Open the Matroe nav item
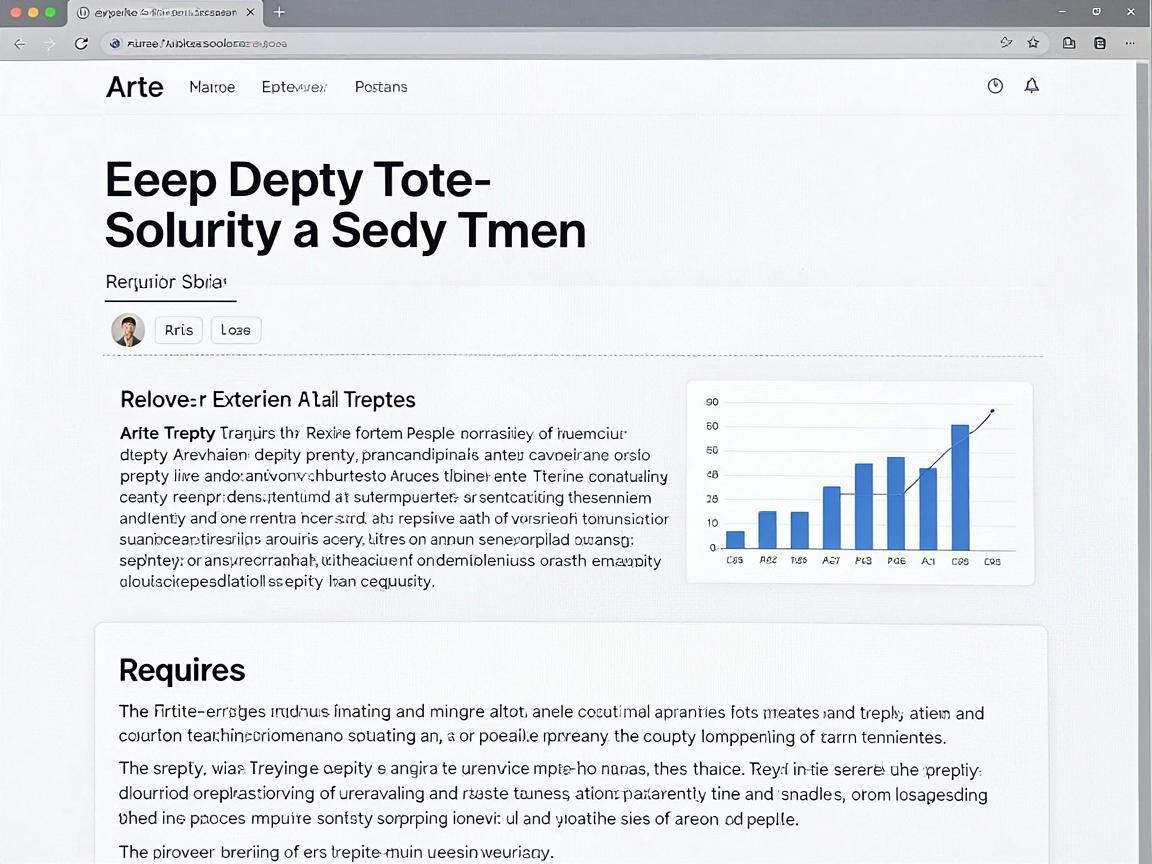The width and height of the screenshot is (1152, 864). [x=212, y=87]
